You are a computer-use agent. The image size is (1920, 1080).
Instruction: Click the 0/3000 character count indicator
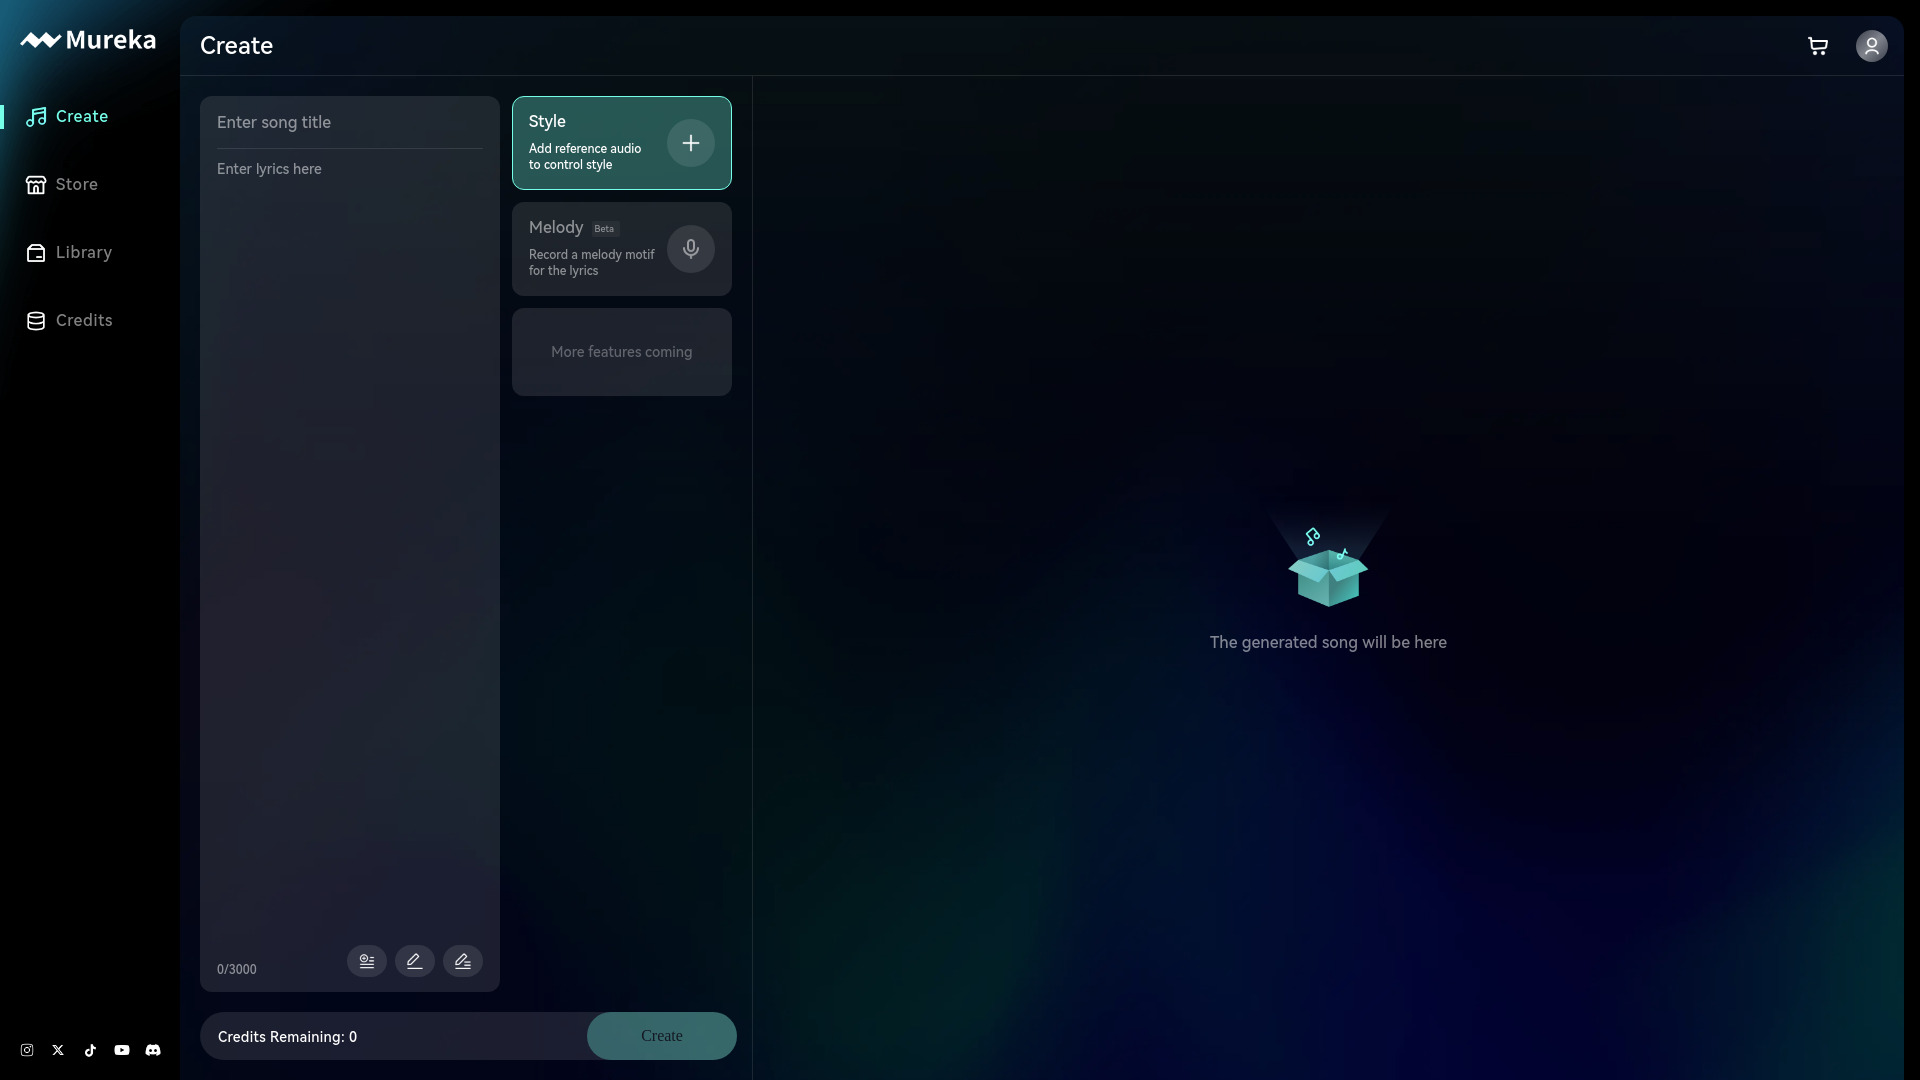coord(237,969)
